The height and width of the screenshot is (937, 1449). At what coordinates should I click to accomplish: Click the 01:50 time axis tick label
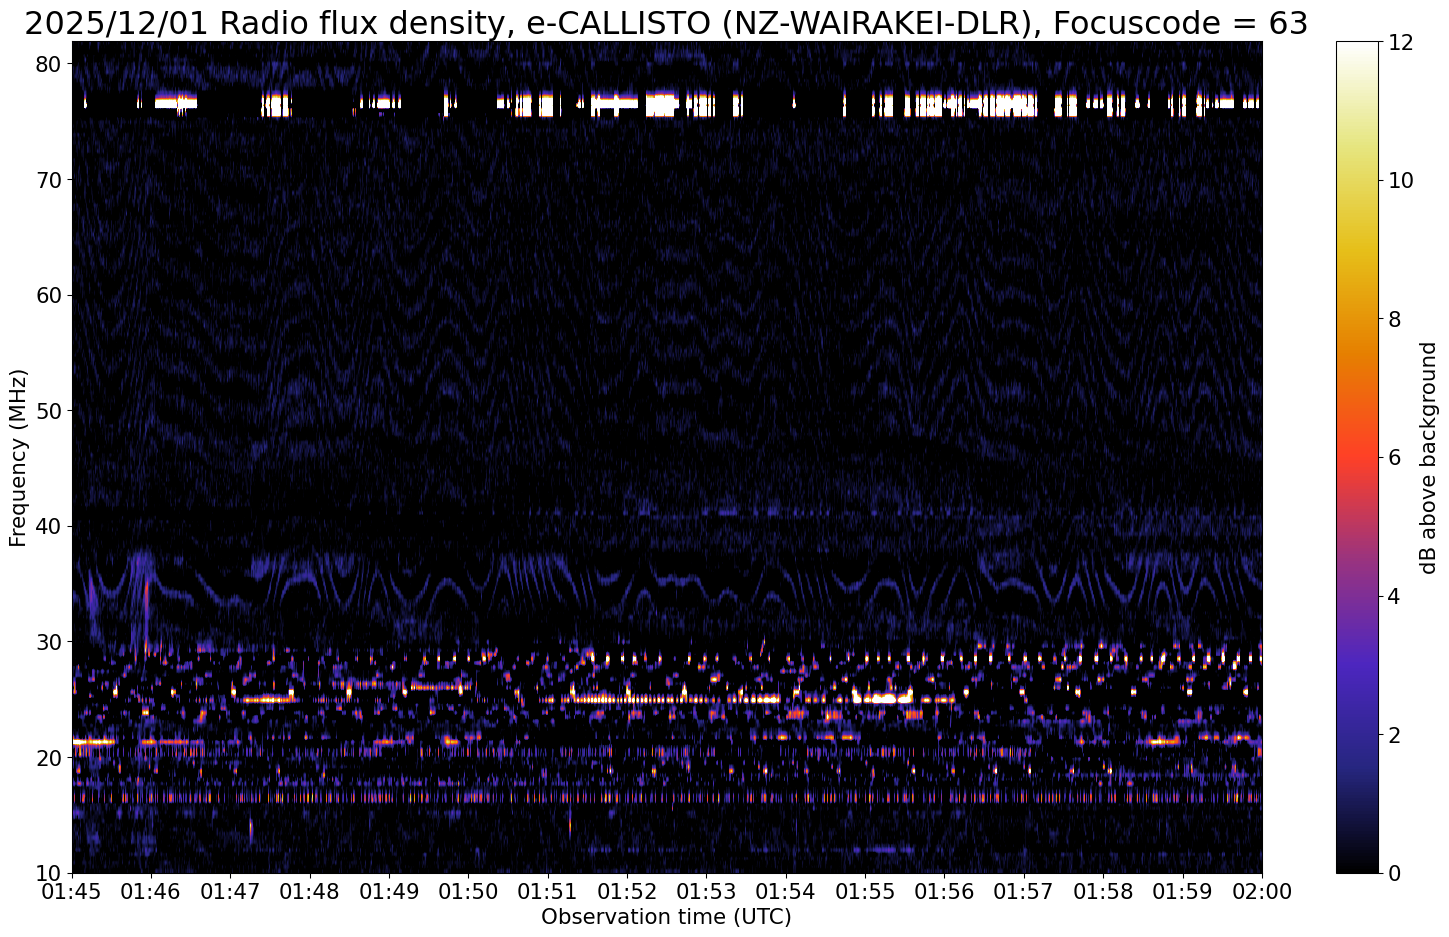point(468,891)
